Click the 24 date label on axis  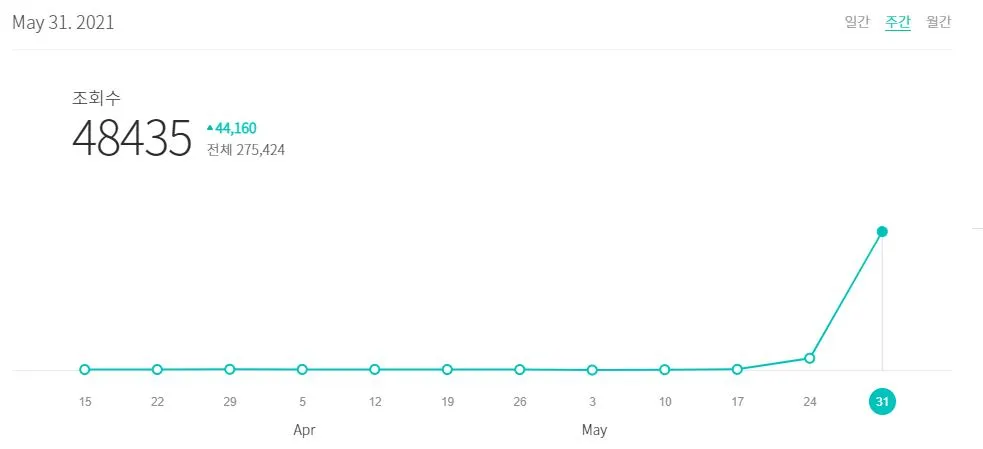809,401
